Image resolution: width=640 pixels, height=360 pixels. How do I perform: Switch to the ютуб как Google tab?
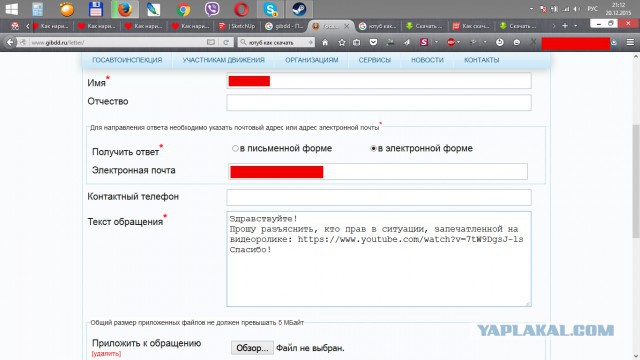click(x=378, y=26)
